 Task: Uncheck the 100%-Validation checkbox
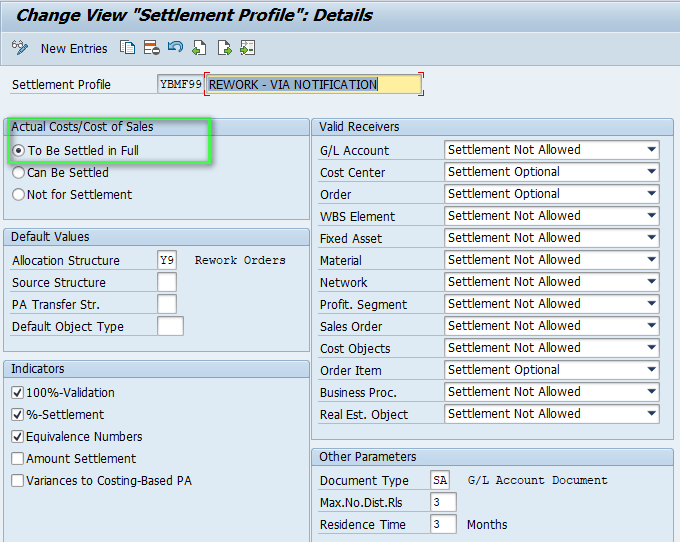(18, 393)
